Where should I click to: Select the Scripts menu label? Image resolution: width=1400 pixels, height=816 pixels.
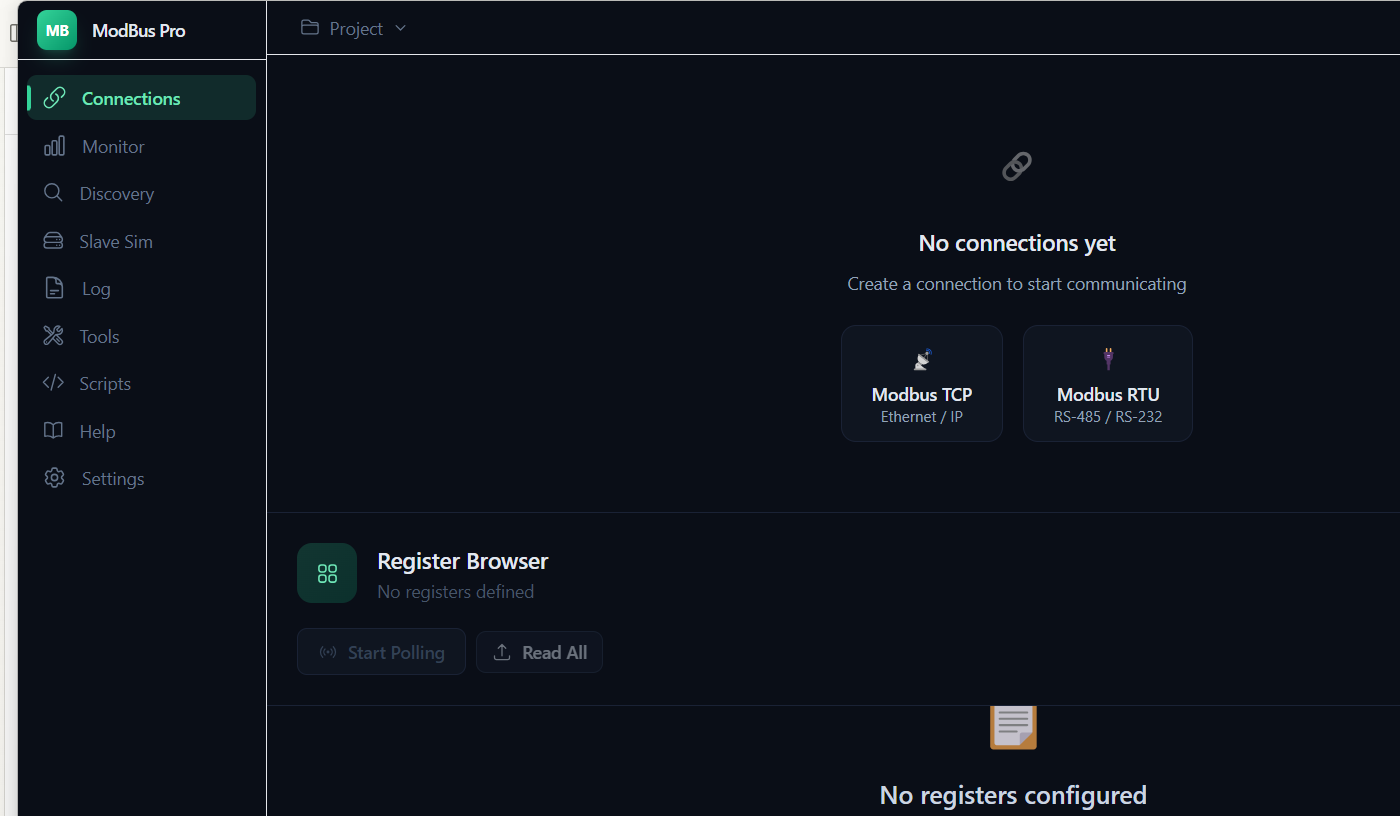coord(105,384)
